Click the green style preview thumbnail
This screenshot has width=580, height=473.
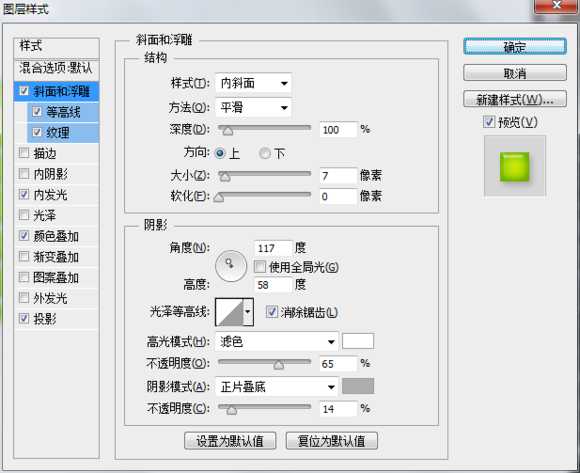click(x=515, y=166)
